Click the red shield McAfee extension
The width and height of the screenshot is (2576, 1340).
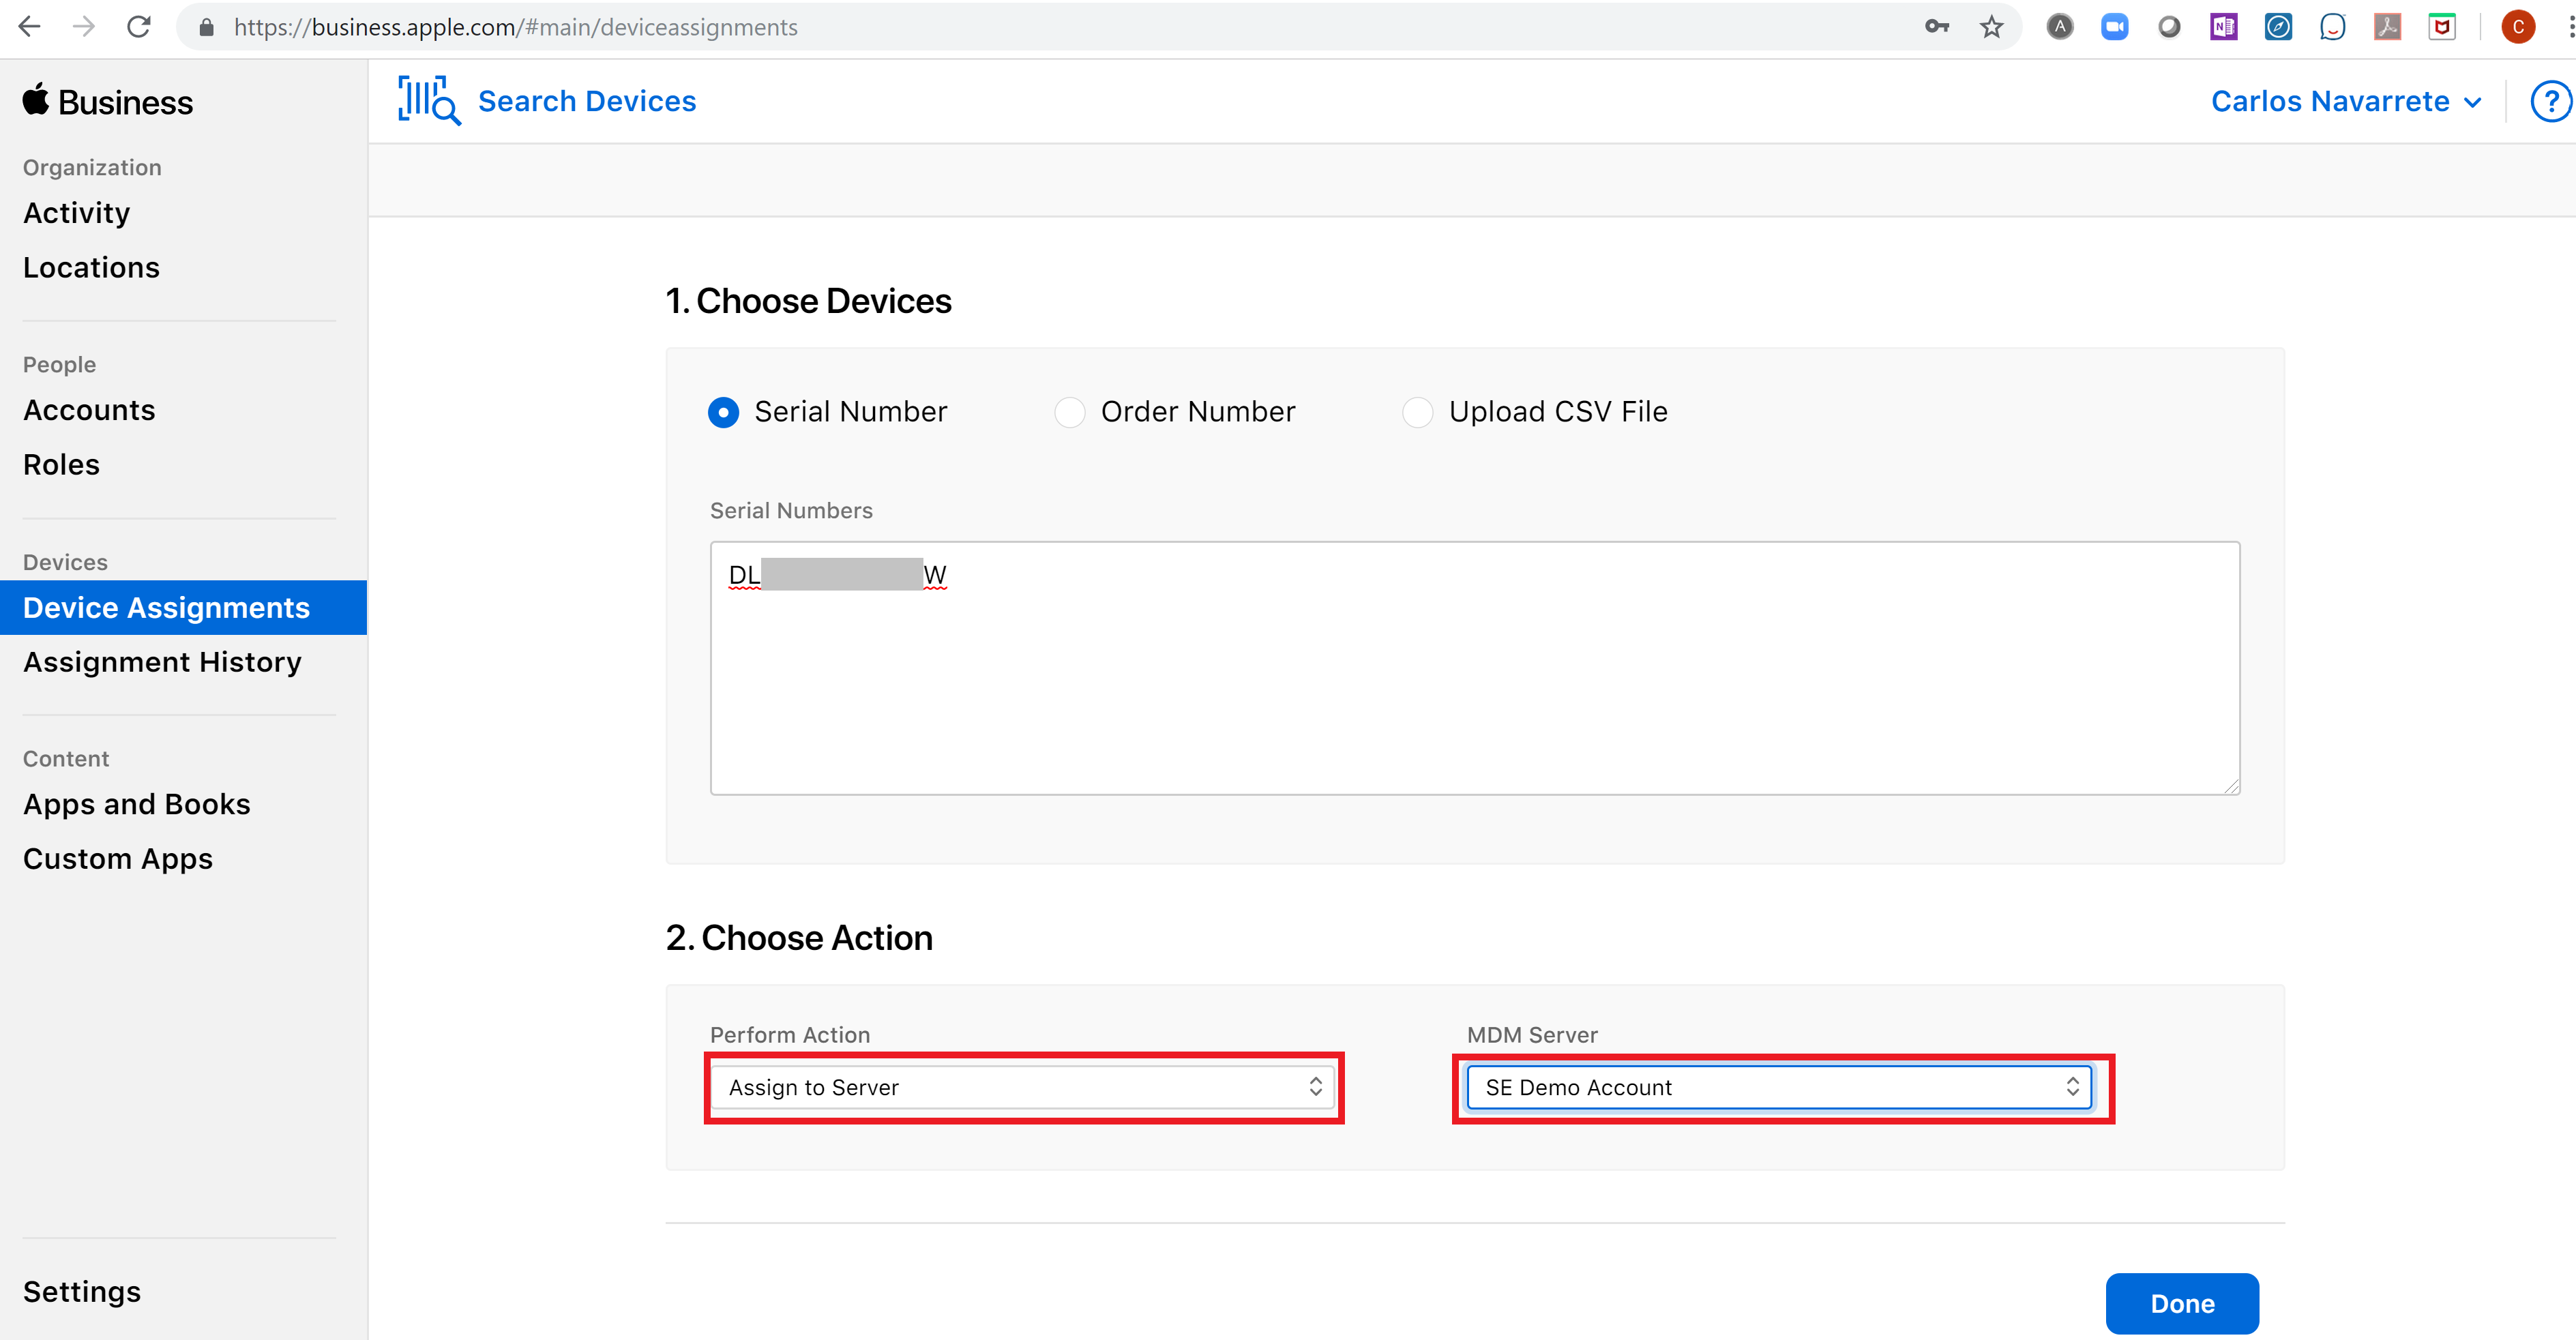[2442, 27]
